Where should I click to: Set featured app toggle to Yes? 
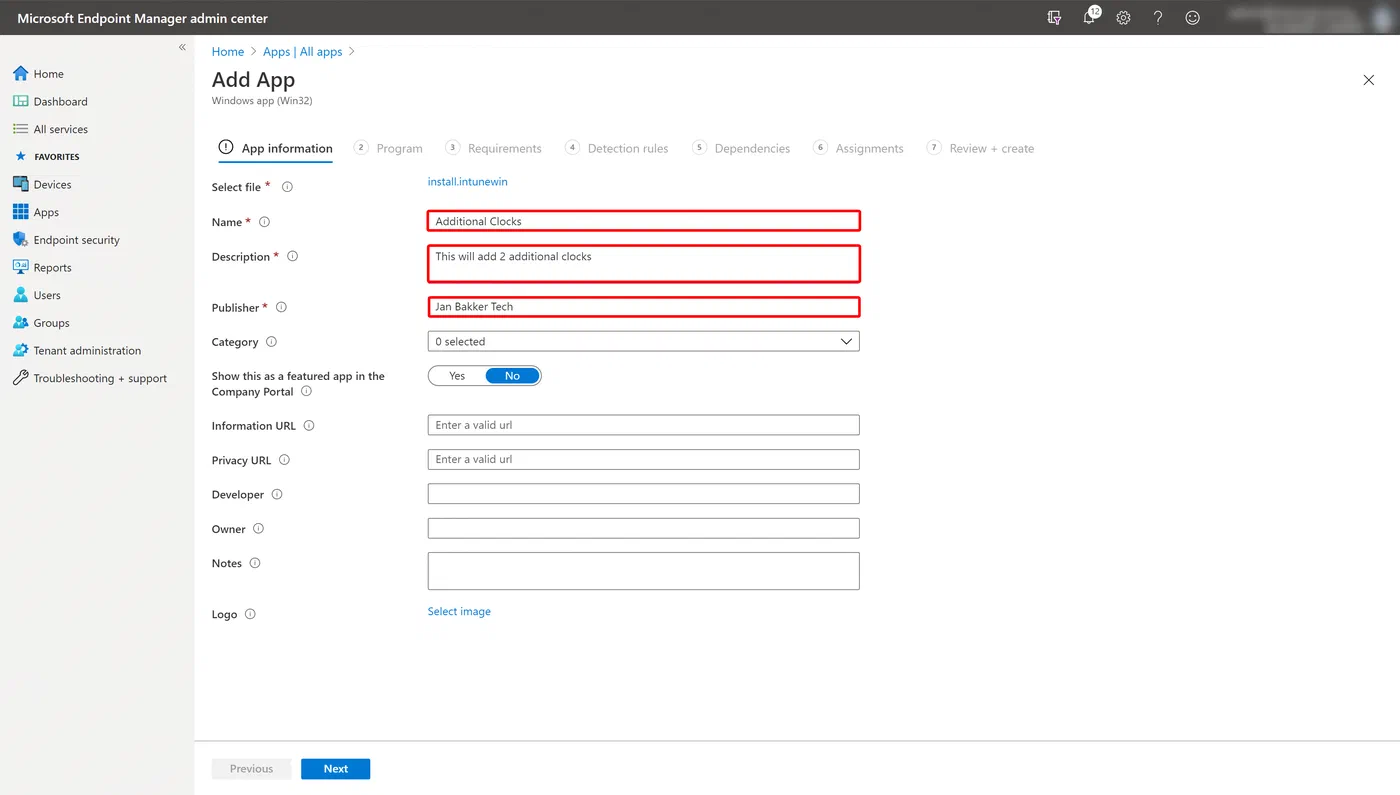tap(457, 376)
